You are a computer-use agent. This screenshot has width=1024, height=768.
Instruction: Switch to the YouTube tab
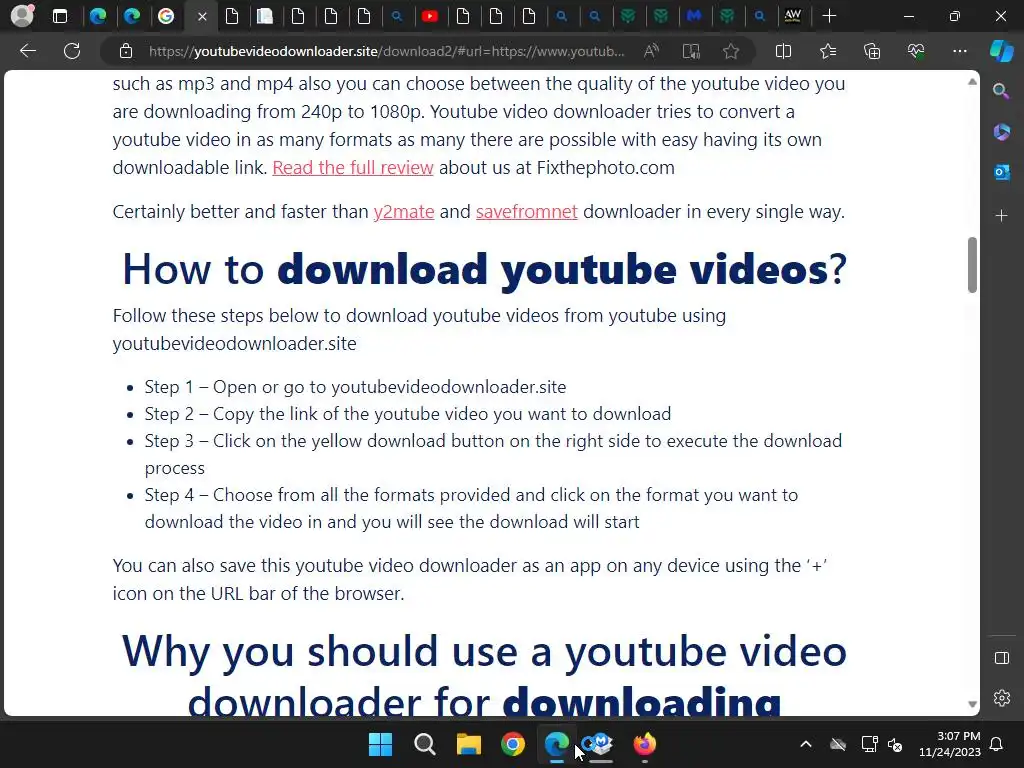(429, 16)
